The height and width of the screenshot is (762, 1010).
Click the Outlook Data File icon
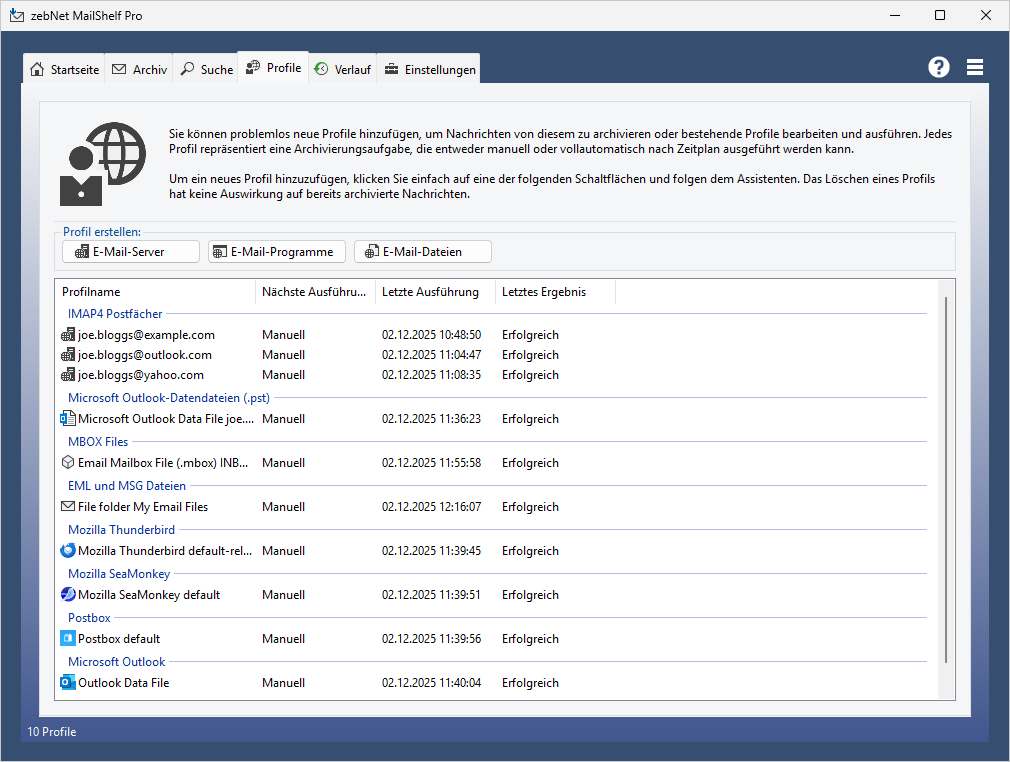point(68,683)
